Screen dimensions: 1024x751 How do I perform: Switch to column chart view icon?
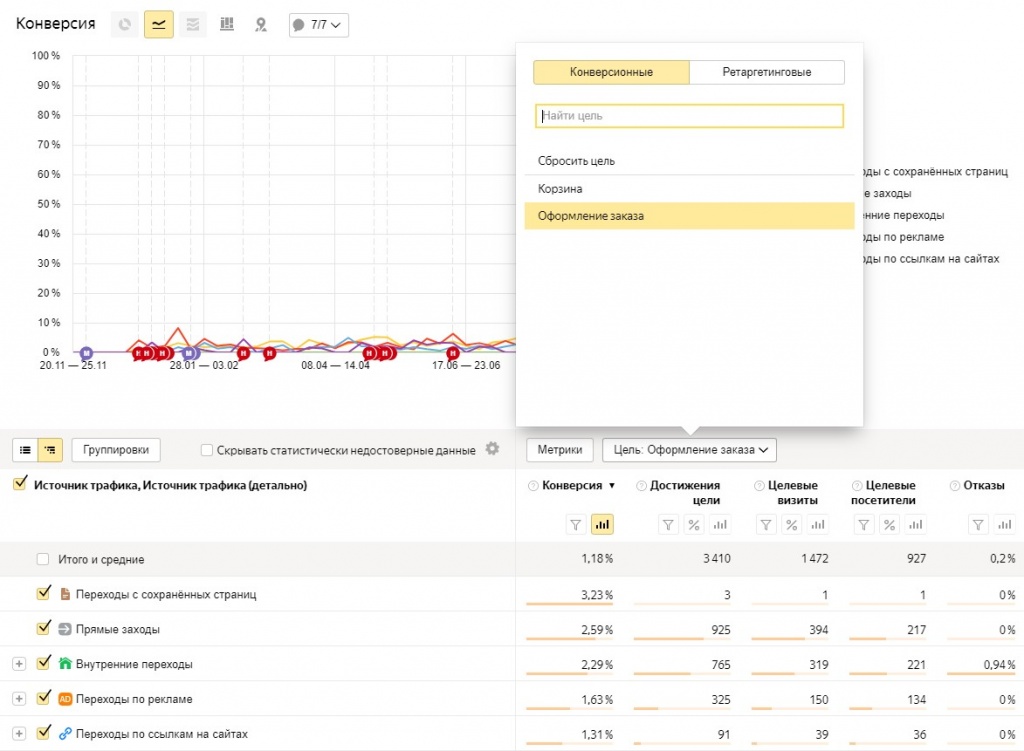click(x=227, y=25)
